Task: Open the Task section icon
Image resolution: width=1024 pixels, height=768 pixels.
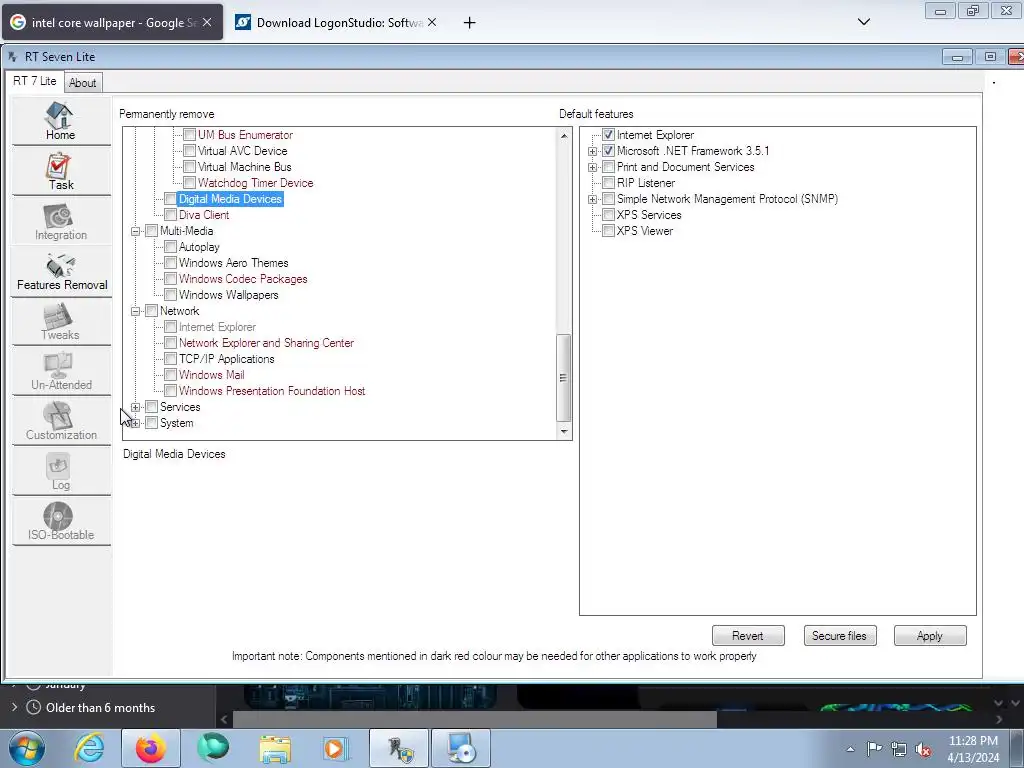Action: click(61, 171)
